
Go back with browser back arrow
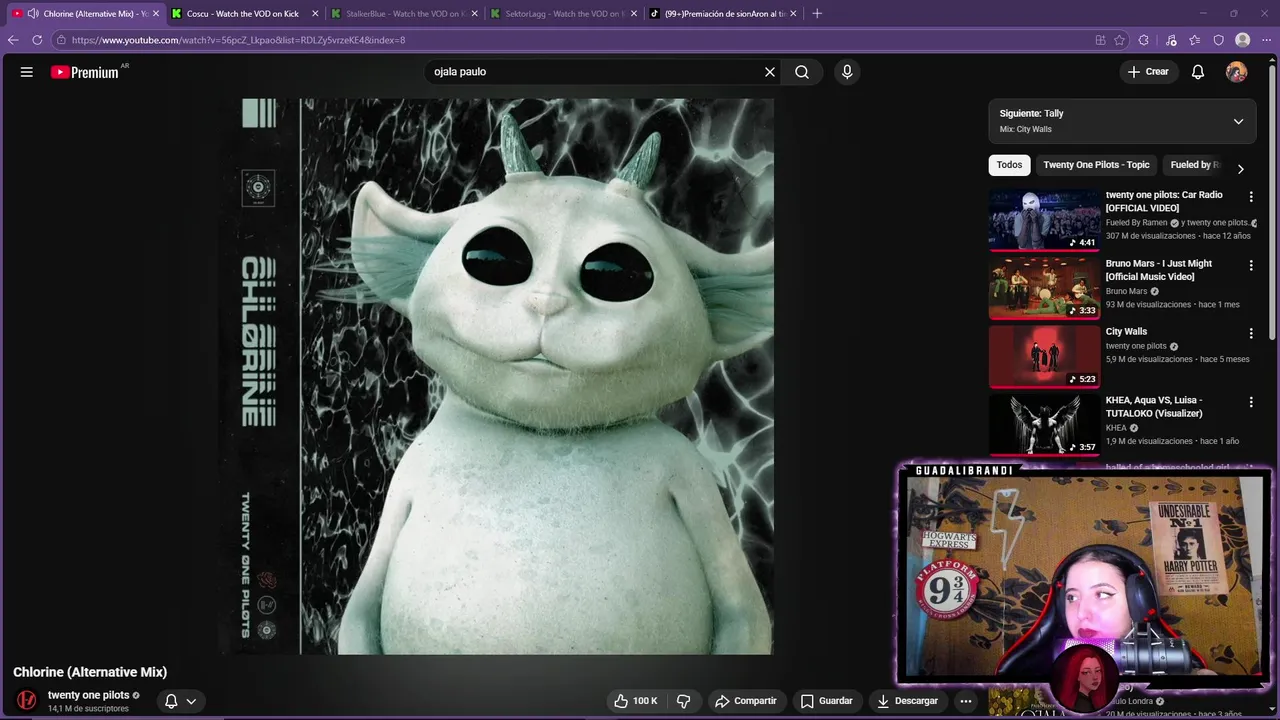click(13, 40)
